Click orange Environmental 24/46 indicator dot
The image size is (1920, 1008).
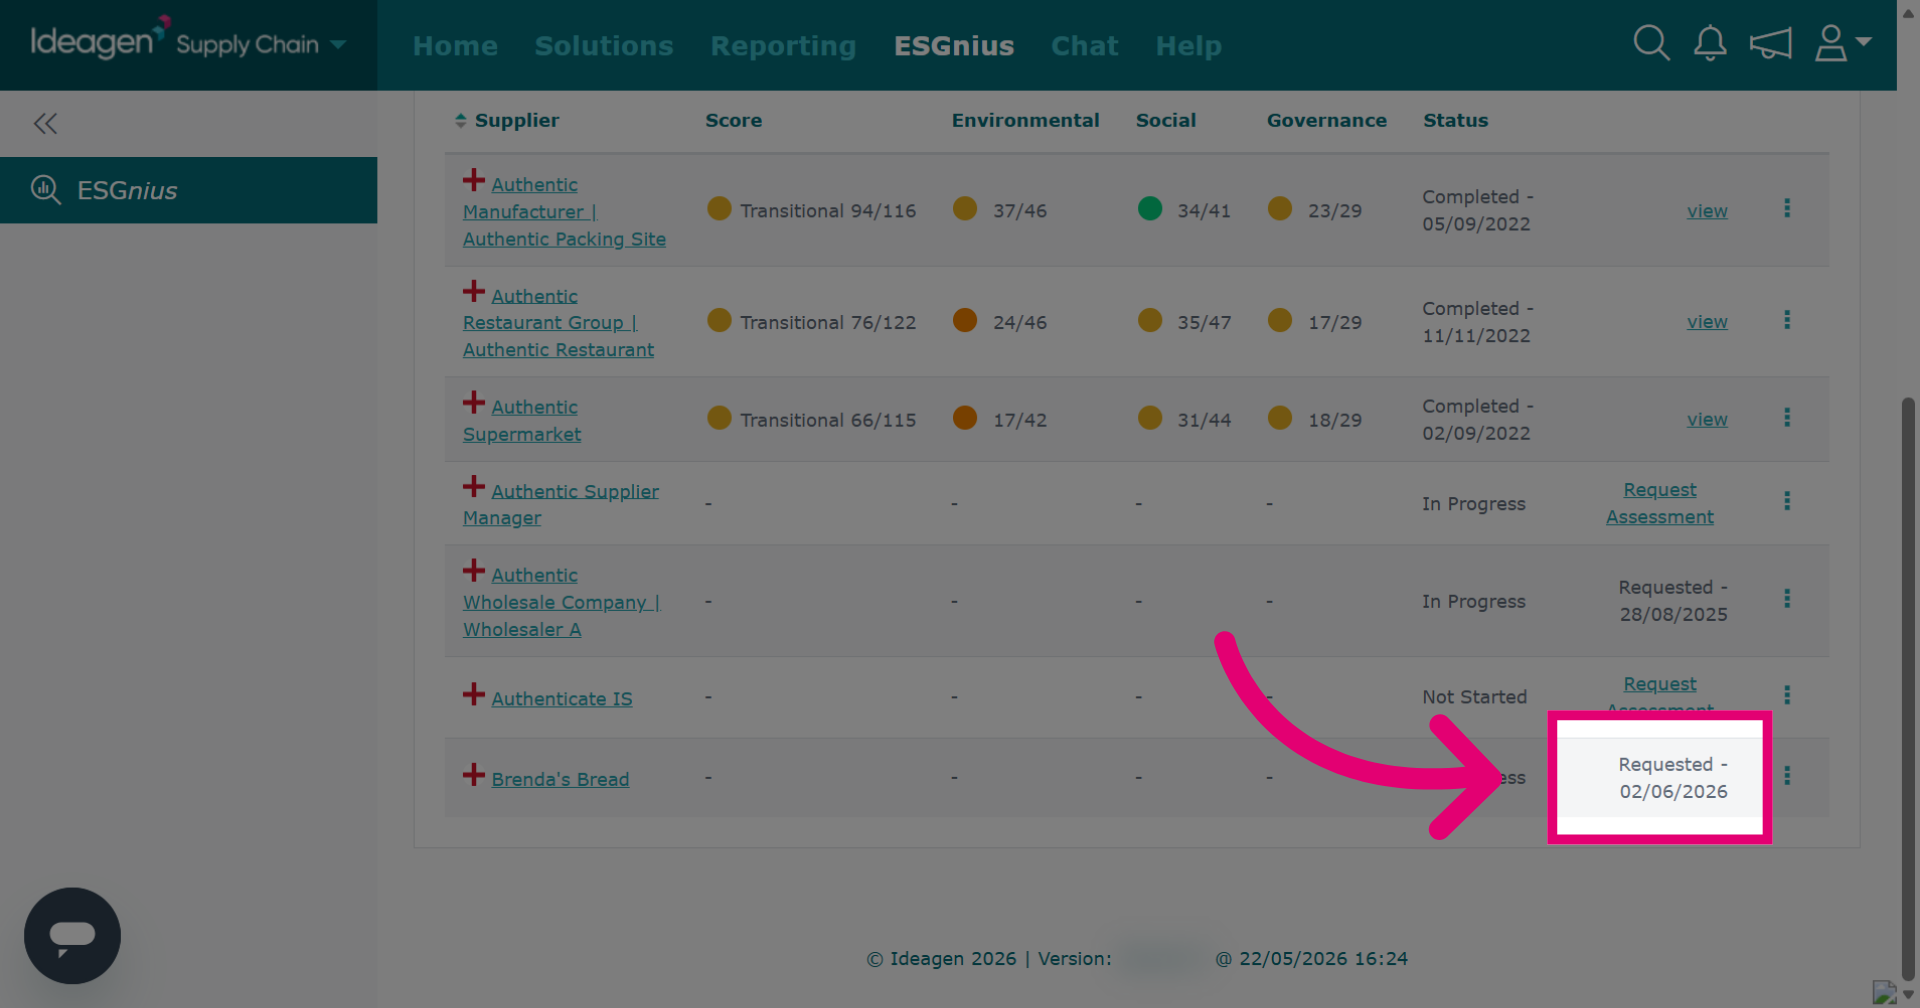click(x=965, y=320)
